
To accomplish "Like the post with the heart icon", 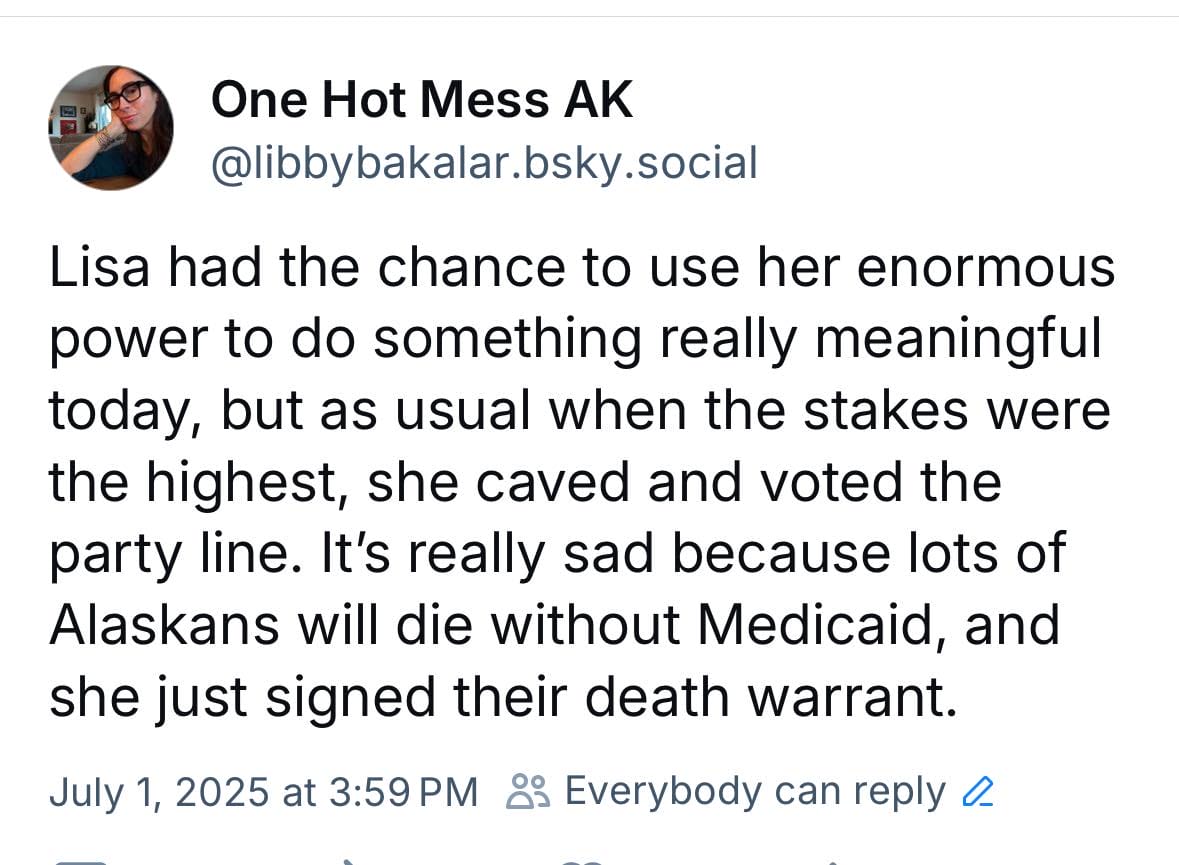I will 582,861.
